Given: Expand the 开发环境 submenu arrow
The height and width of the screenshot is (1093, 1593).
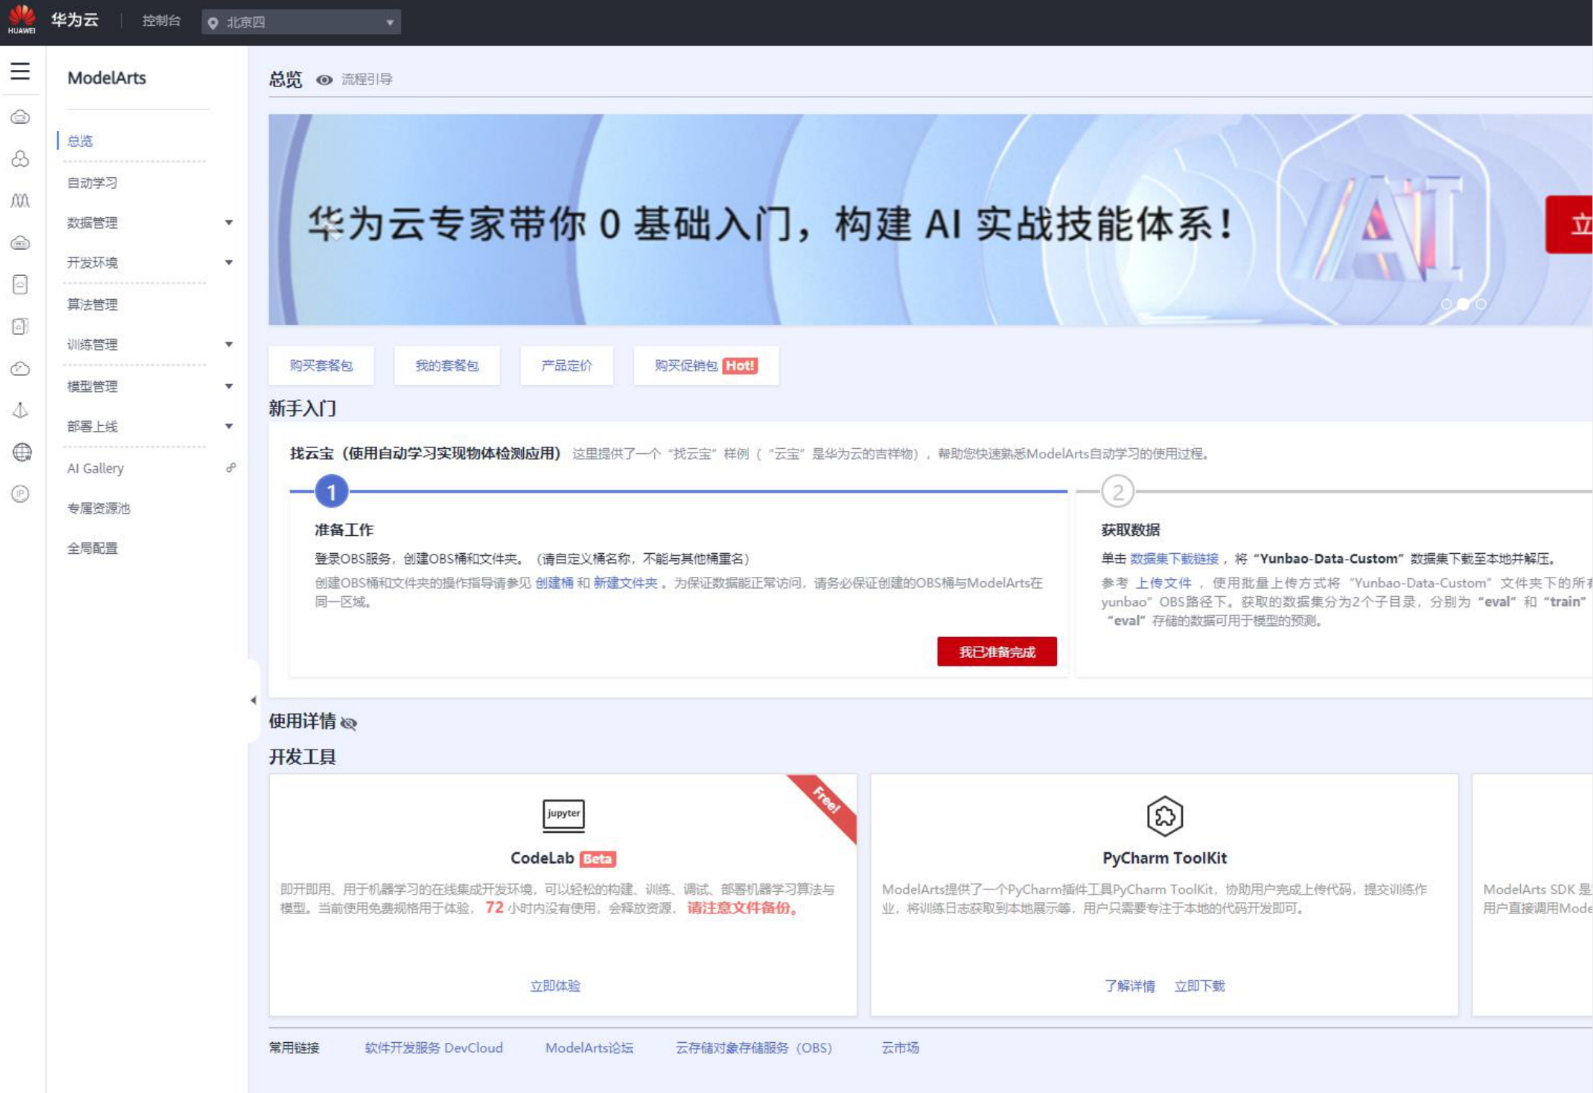Looking at the screenshot, I should point(229,263).
